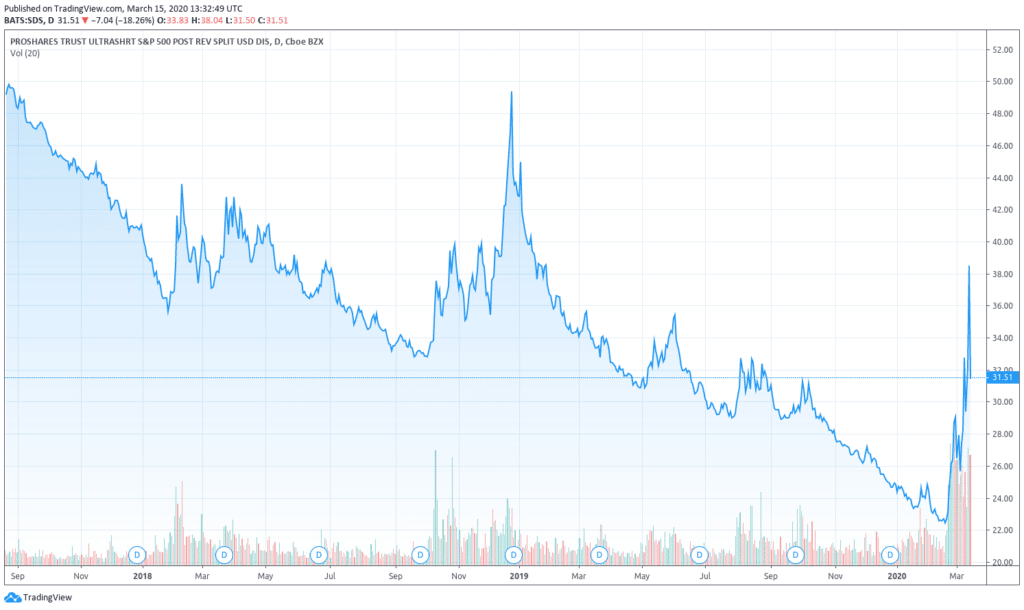Click the 2019 time axis label

click(519, 576)
